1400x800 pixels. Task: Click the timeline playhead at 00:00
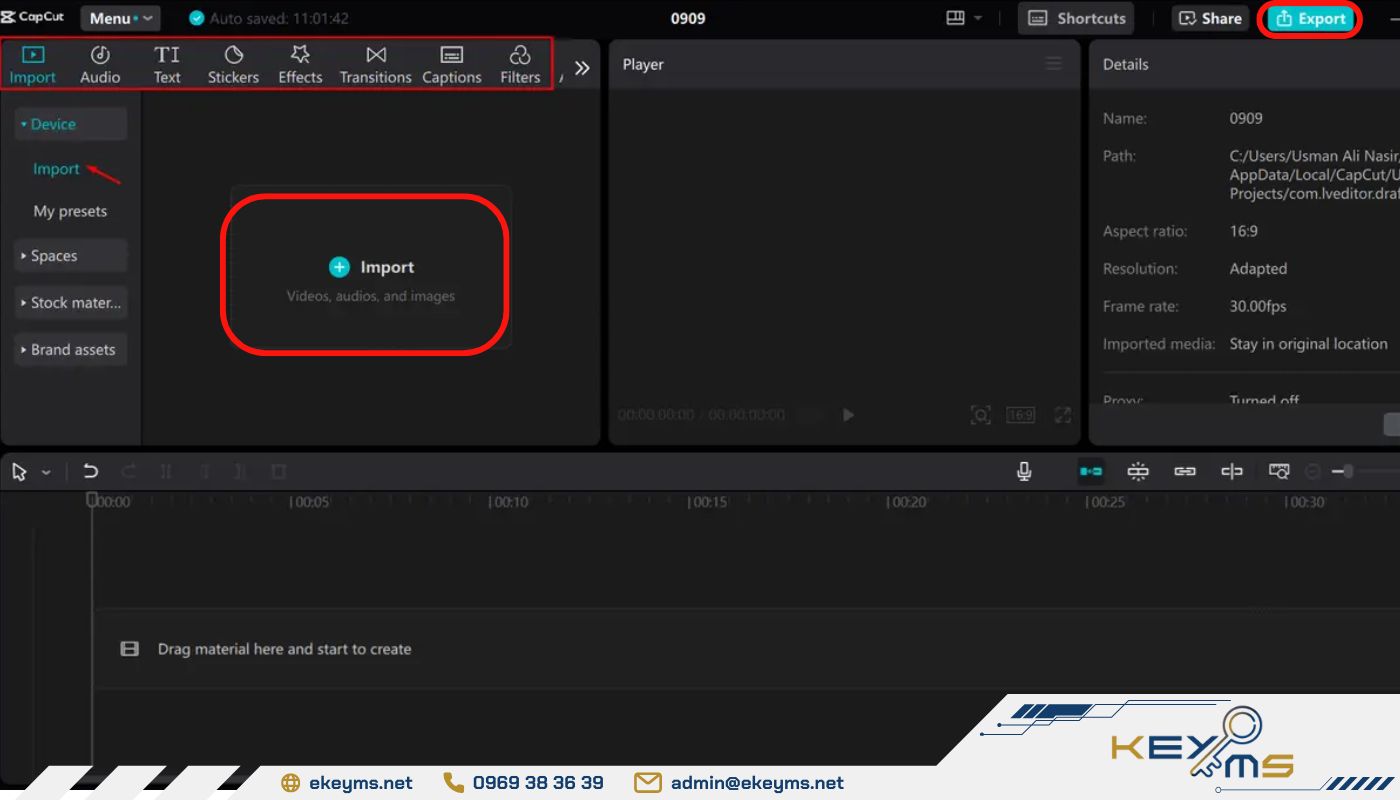(92, 499)
